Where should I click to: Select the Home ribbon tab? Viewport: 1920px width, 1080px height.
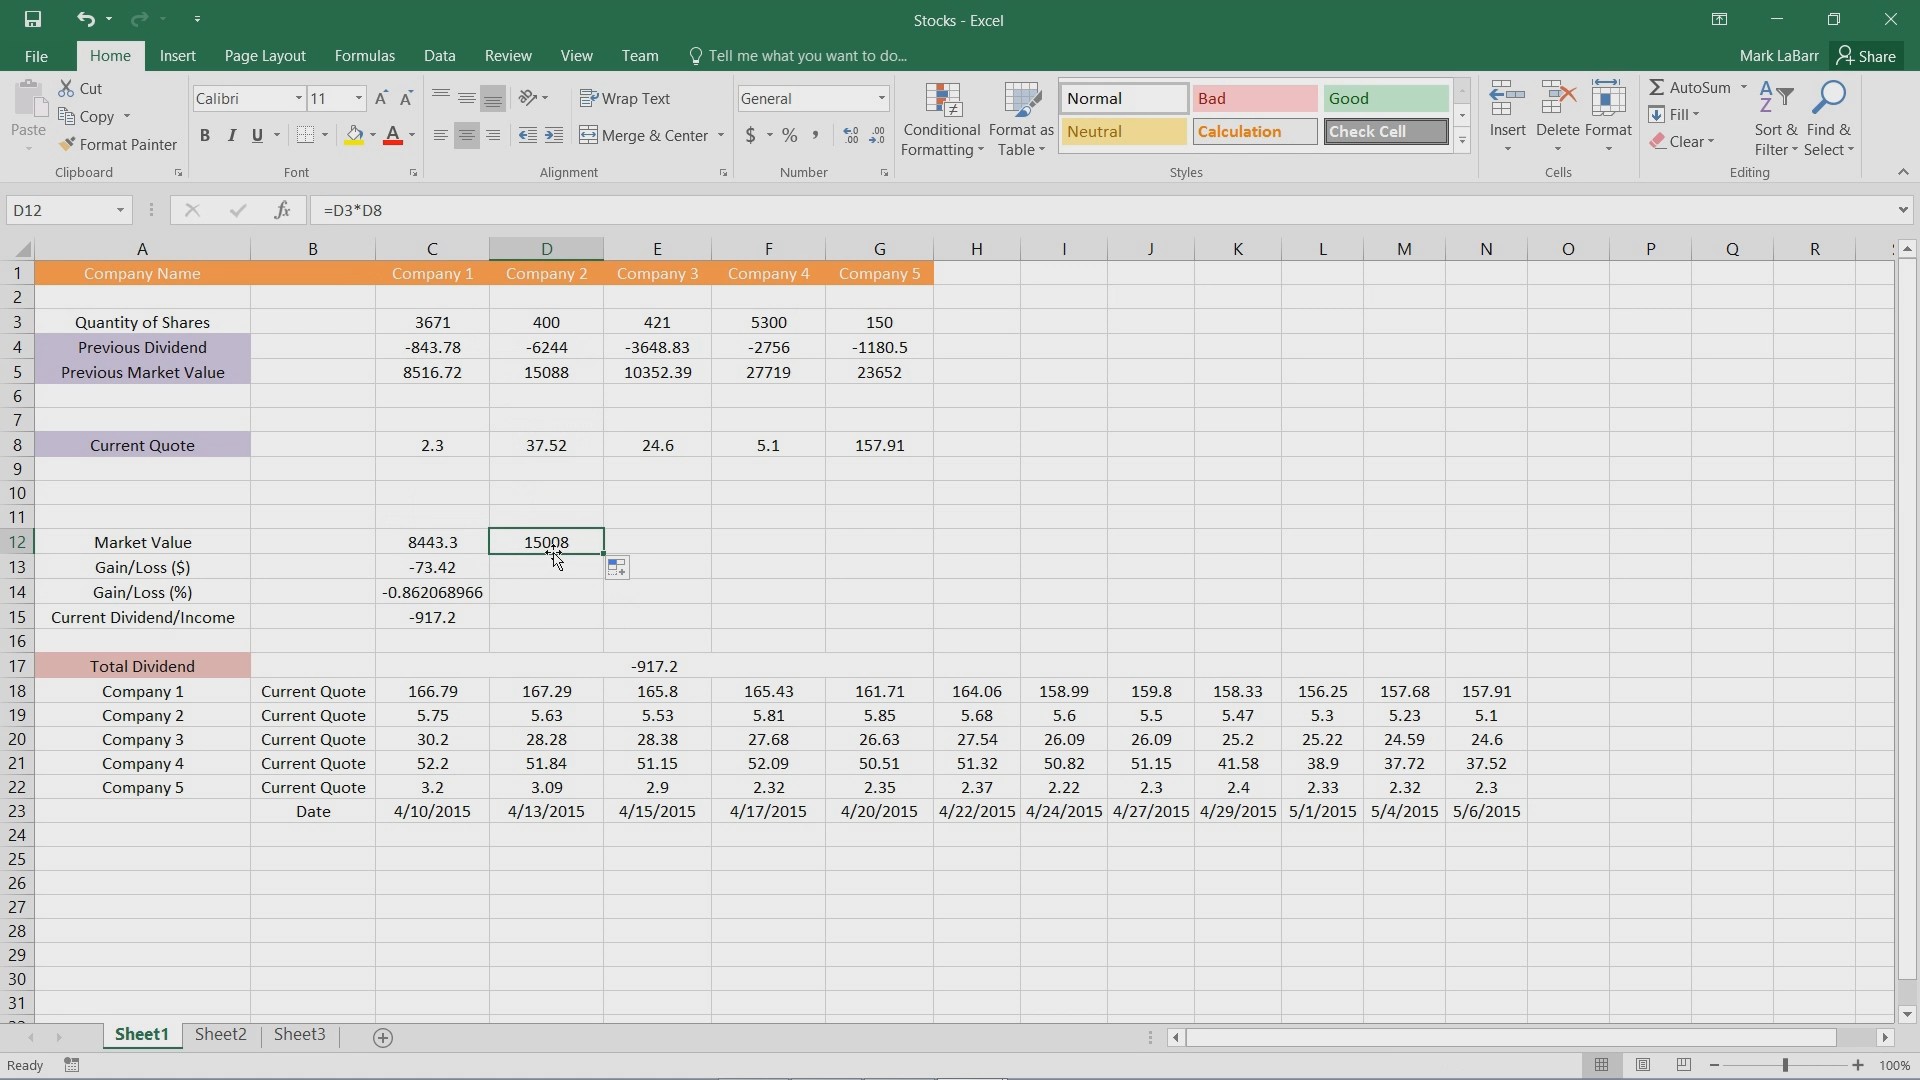(109, 55)
